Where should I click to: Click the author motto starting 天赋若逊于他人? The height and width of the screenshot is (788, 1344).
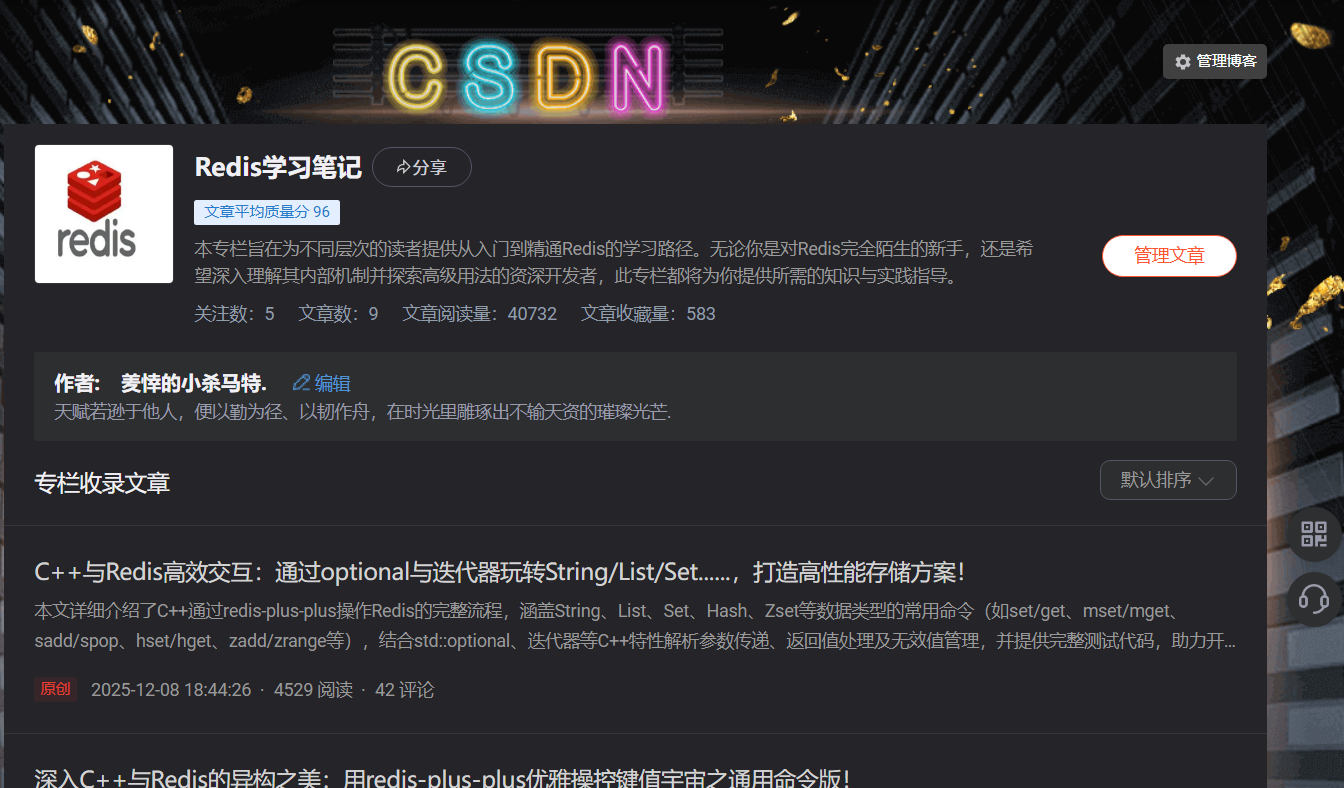tap(362, 412)
